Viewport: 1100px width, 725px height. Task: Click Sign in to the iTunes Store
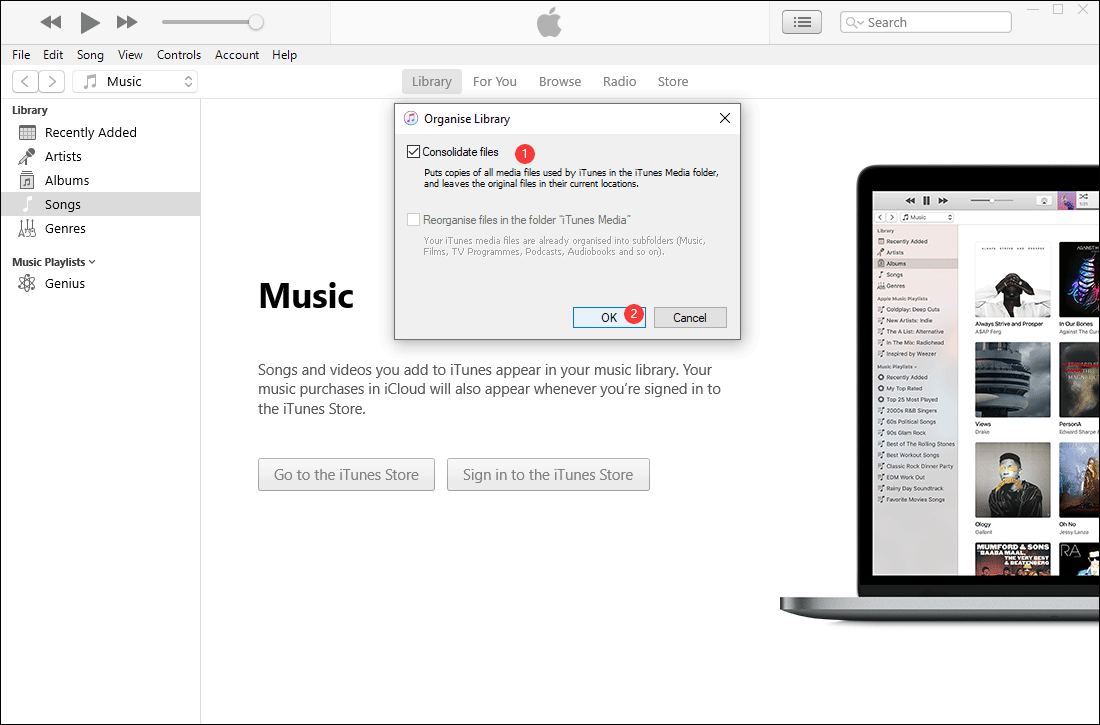point(548,474)
